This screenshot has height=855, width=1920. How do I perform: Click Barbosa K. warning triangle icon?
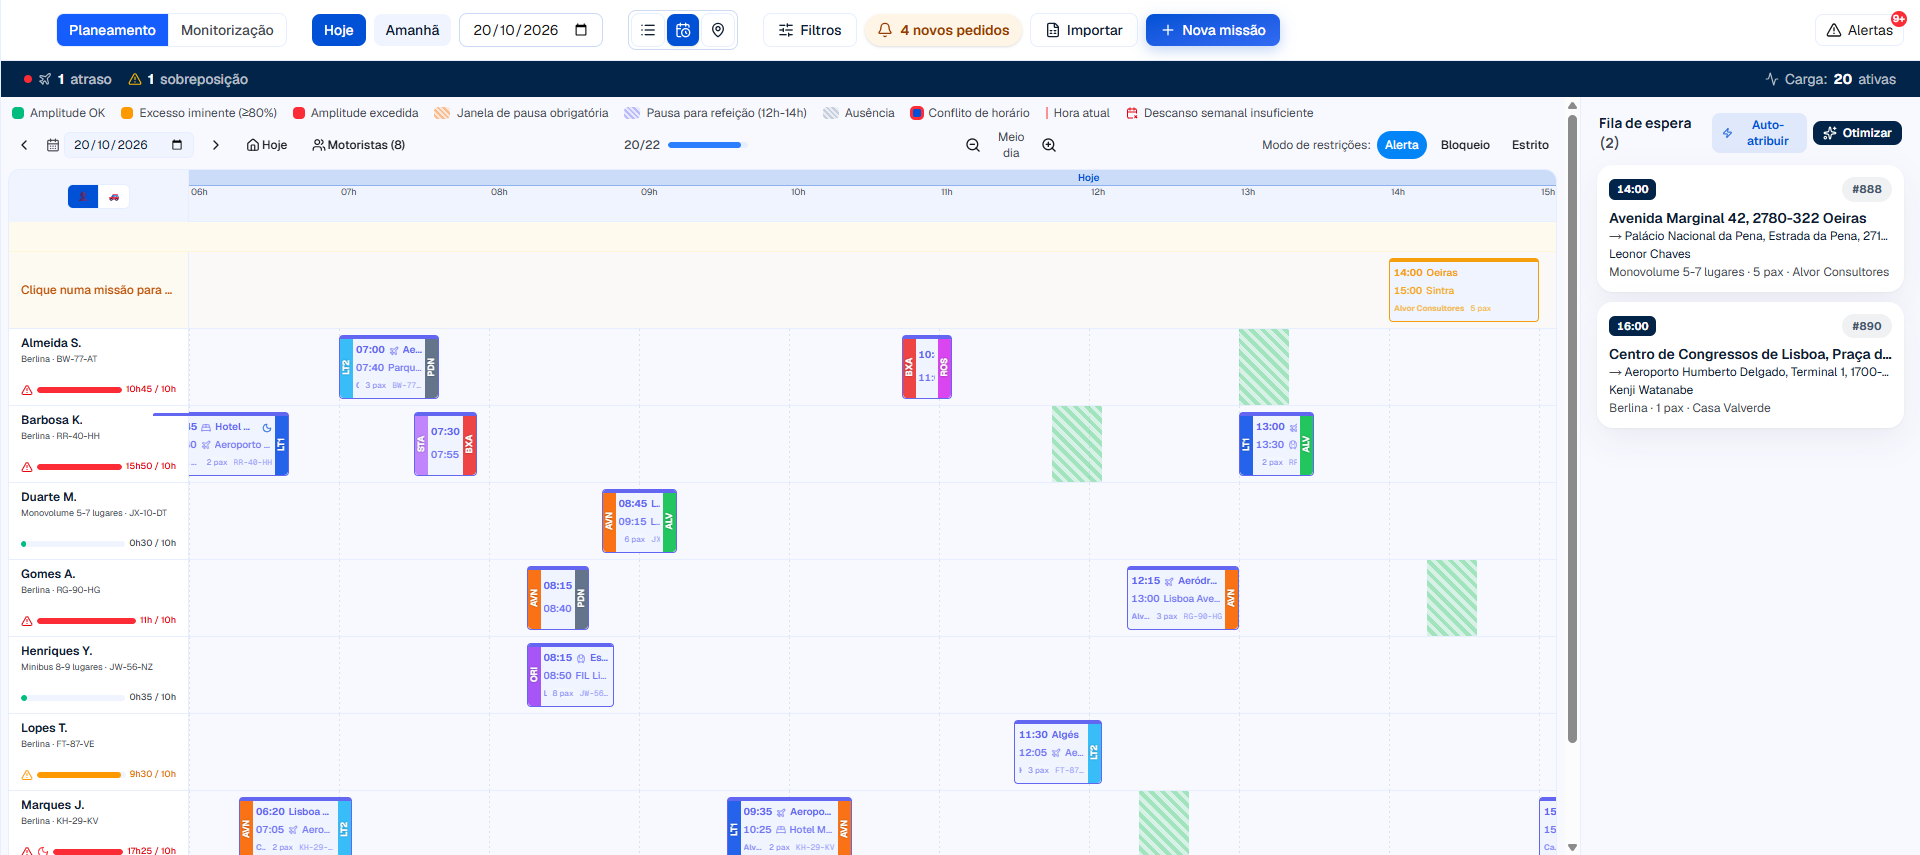coord(27,467)
